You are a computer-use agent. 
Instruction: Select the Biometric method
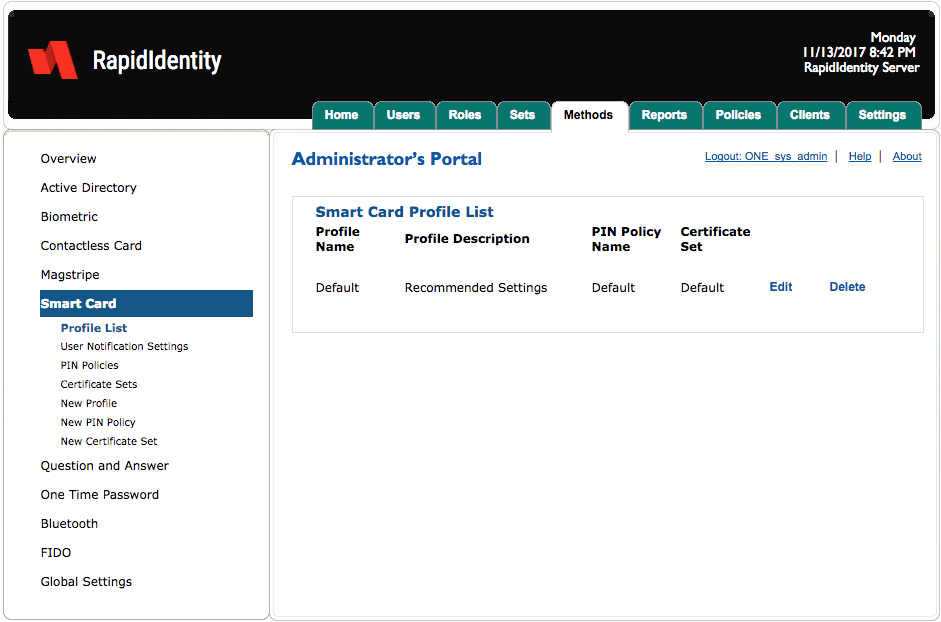click(x=69, y=216)
